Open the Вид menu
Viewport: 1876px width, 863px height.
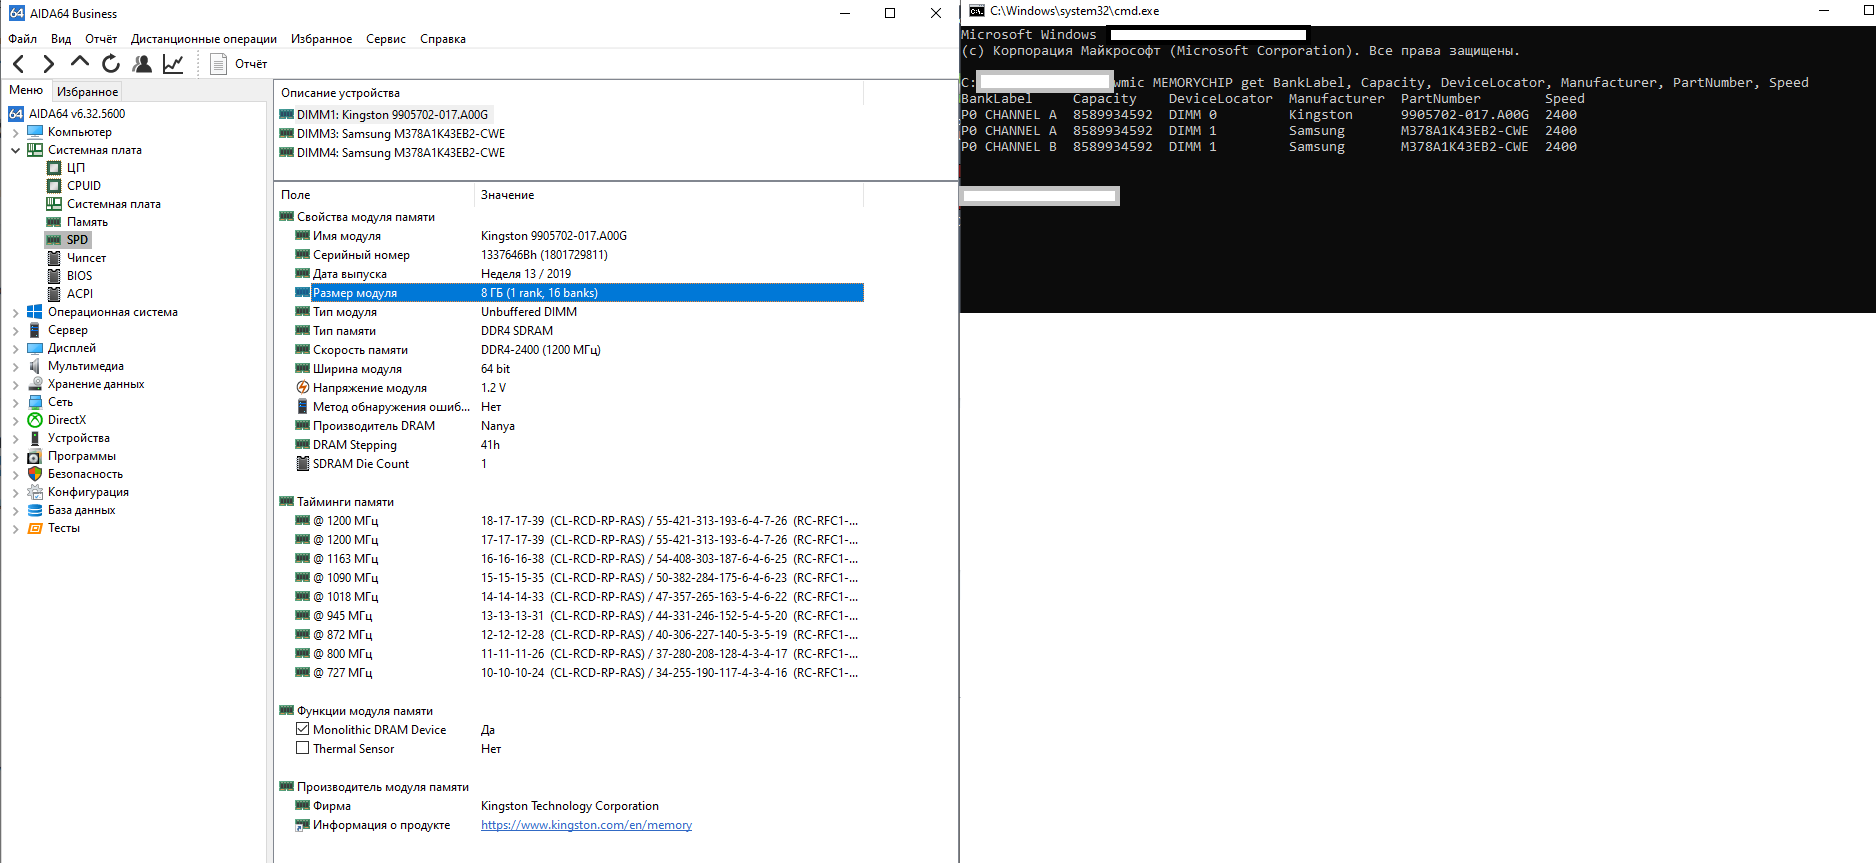(x=61, y=39)
